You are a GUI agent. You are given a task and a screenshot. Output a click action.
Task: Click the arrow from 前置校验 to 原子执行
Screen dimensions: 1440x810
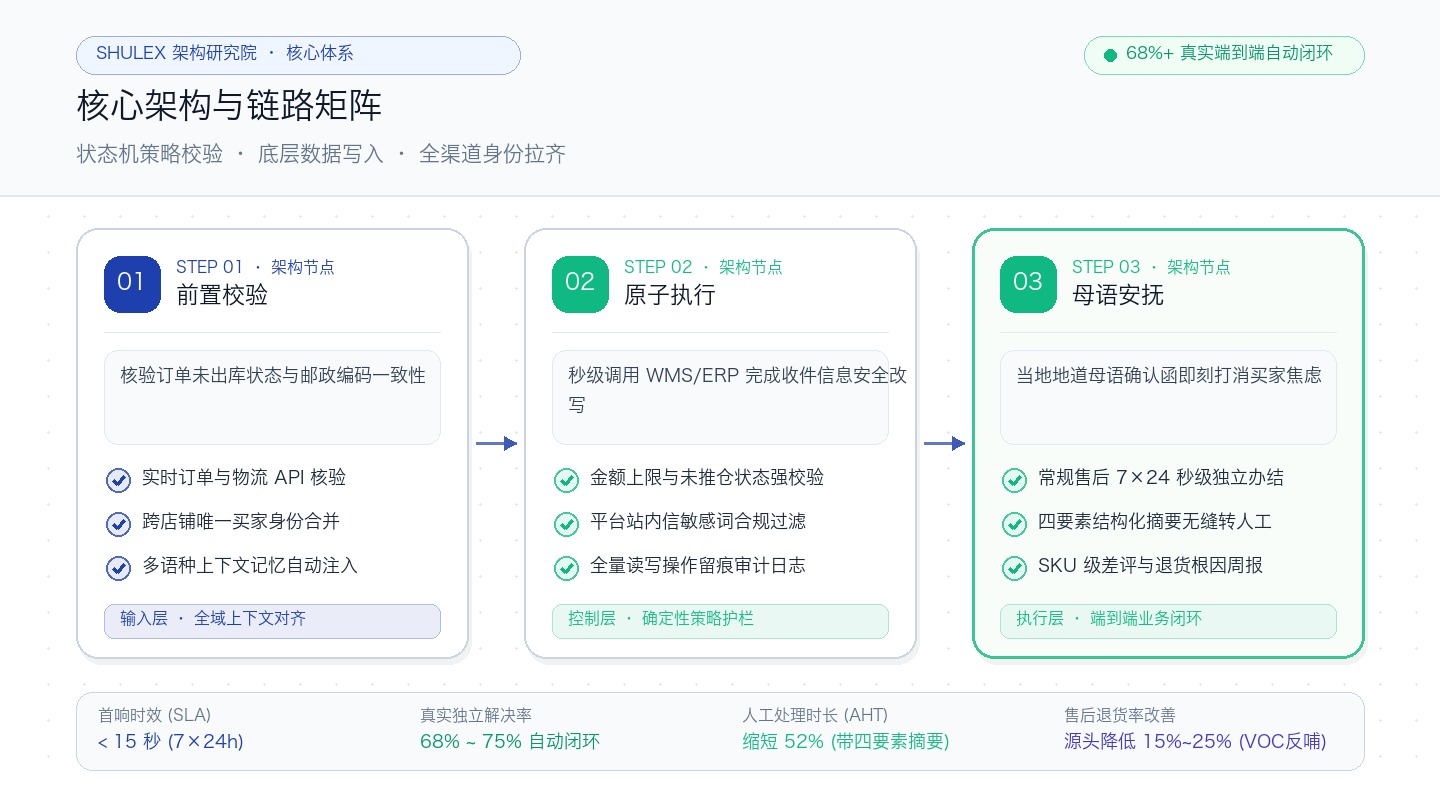(496, 443)
